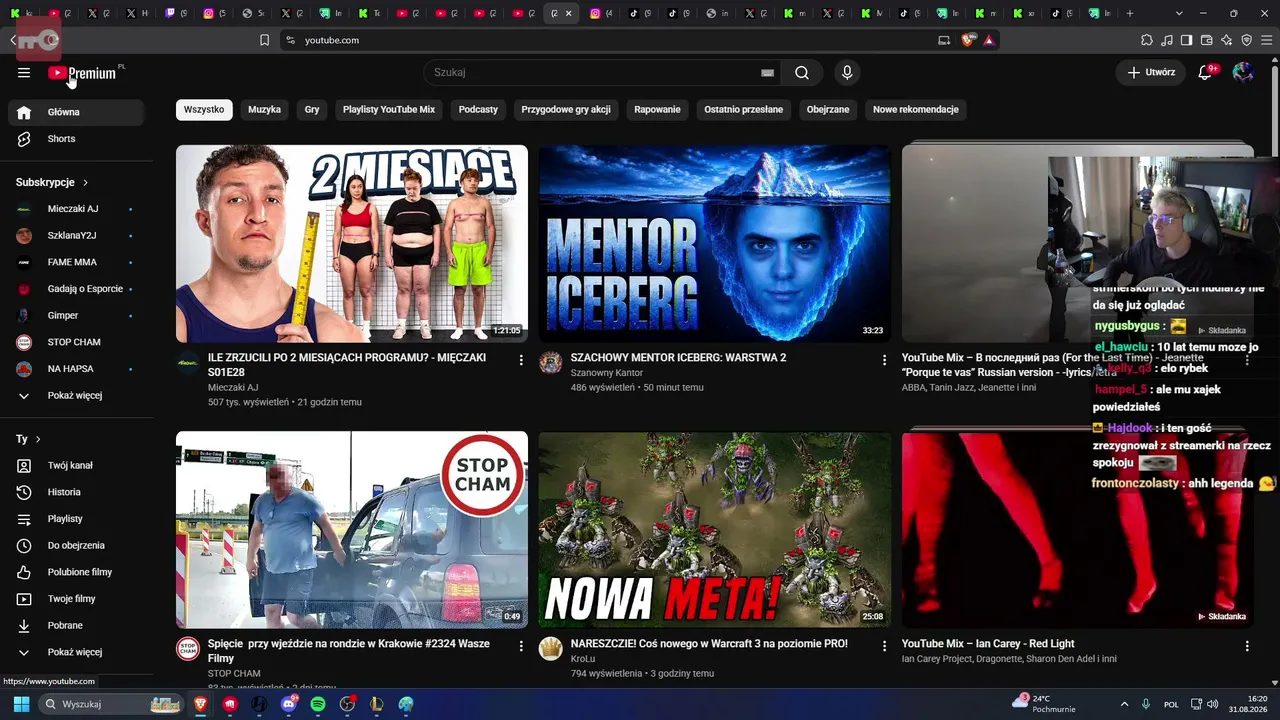Select the Rapowanie filter chip
1280x720 pixels.
coord(657,110)
